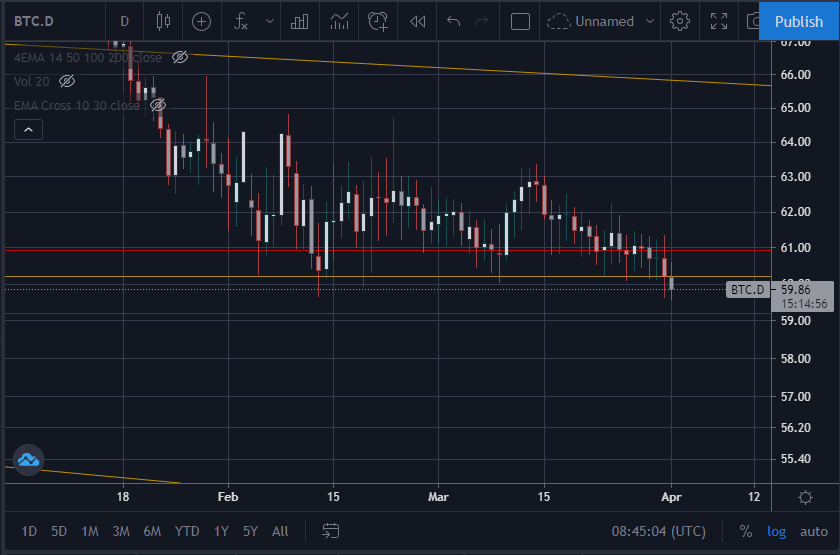This screenshot has width=840, height=555.
Task: Click the Feb date axis label
Action: [228, 497]
